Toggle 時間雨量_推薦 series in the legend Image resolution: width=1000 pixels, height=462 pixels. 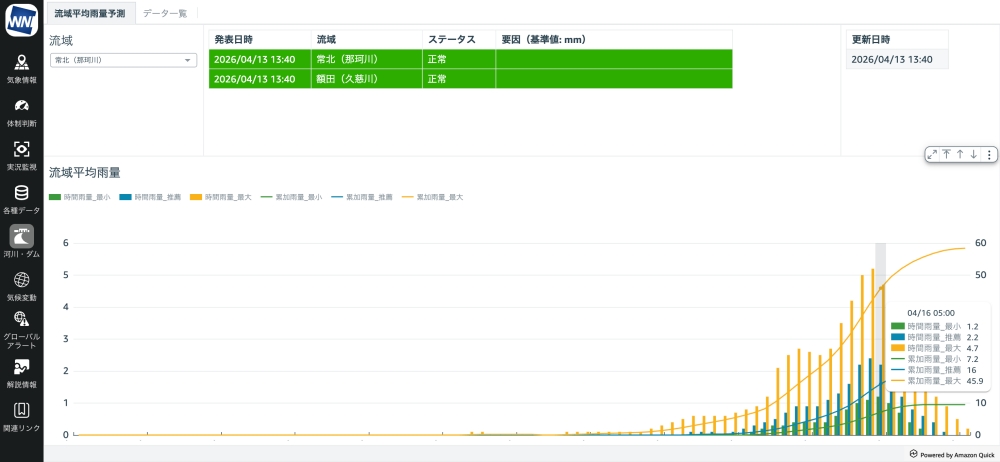click(151, 197)
